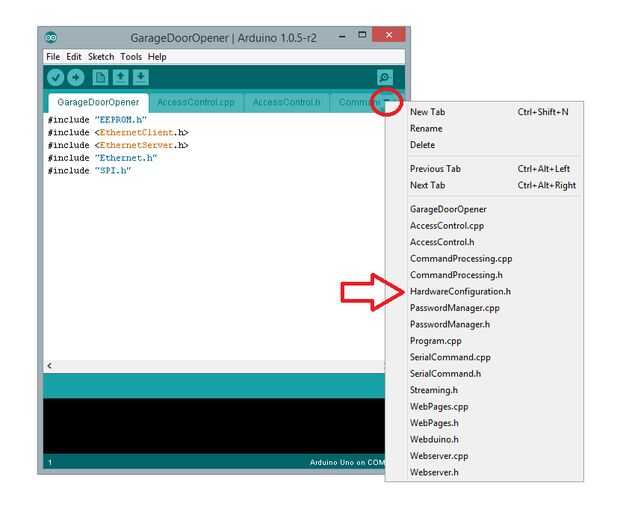
Task: Open the Help menu
Action: pos(157,57)
